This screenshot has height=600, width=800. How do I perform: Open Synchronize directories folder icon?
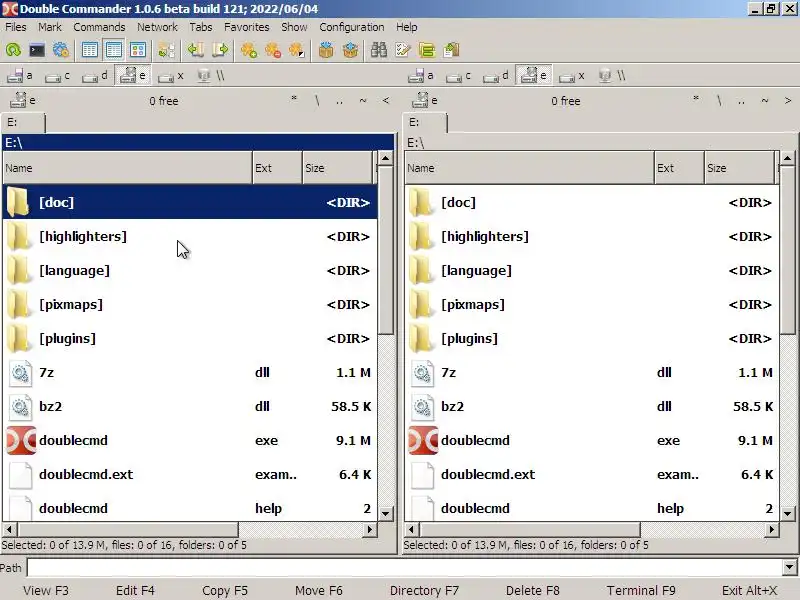(x=427, y=50)
